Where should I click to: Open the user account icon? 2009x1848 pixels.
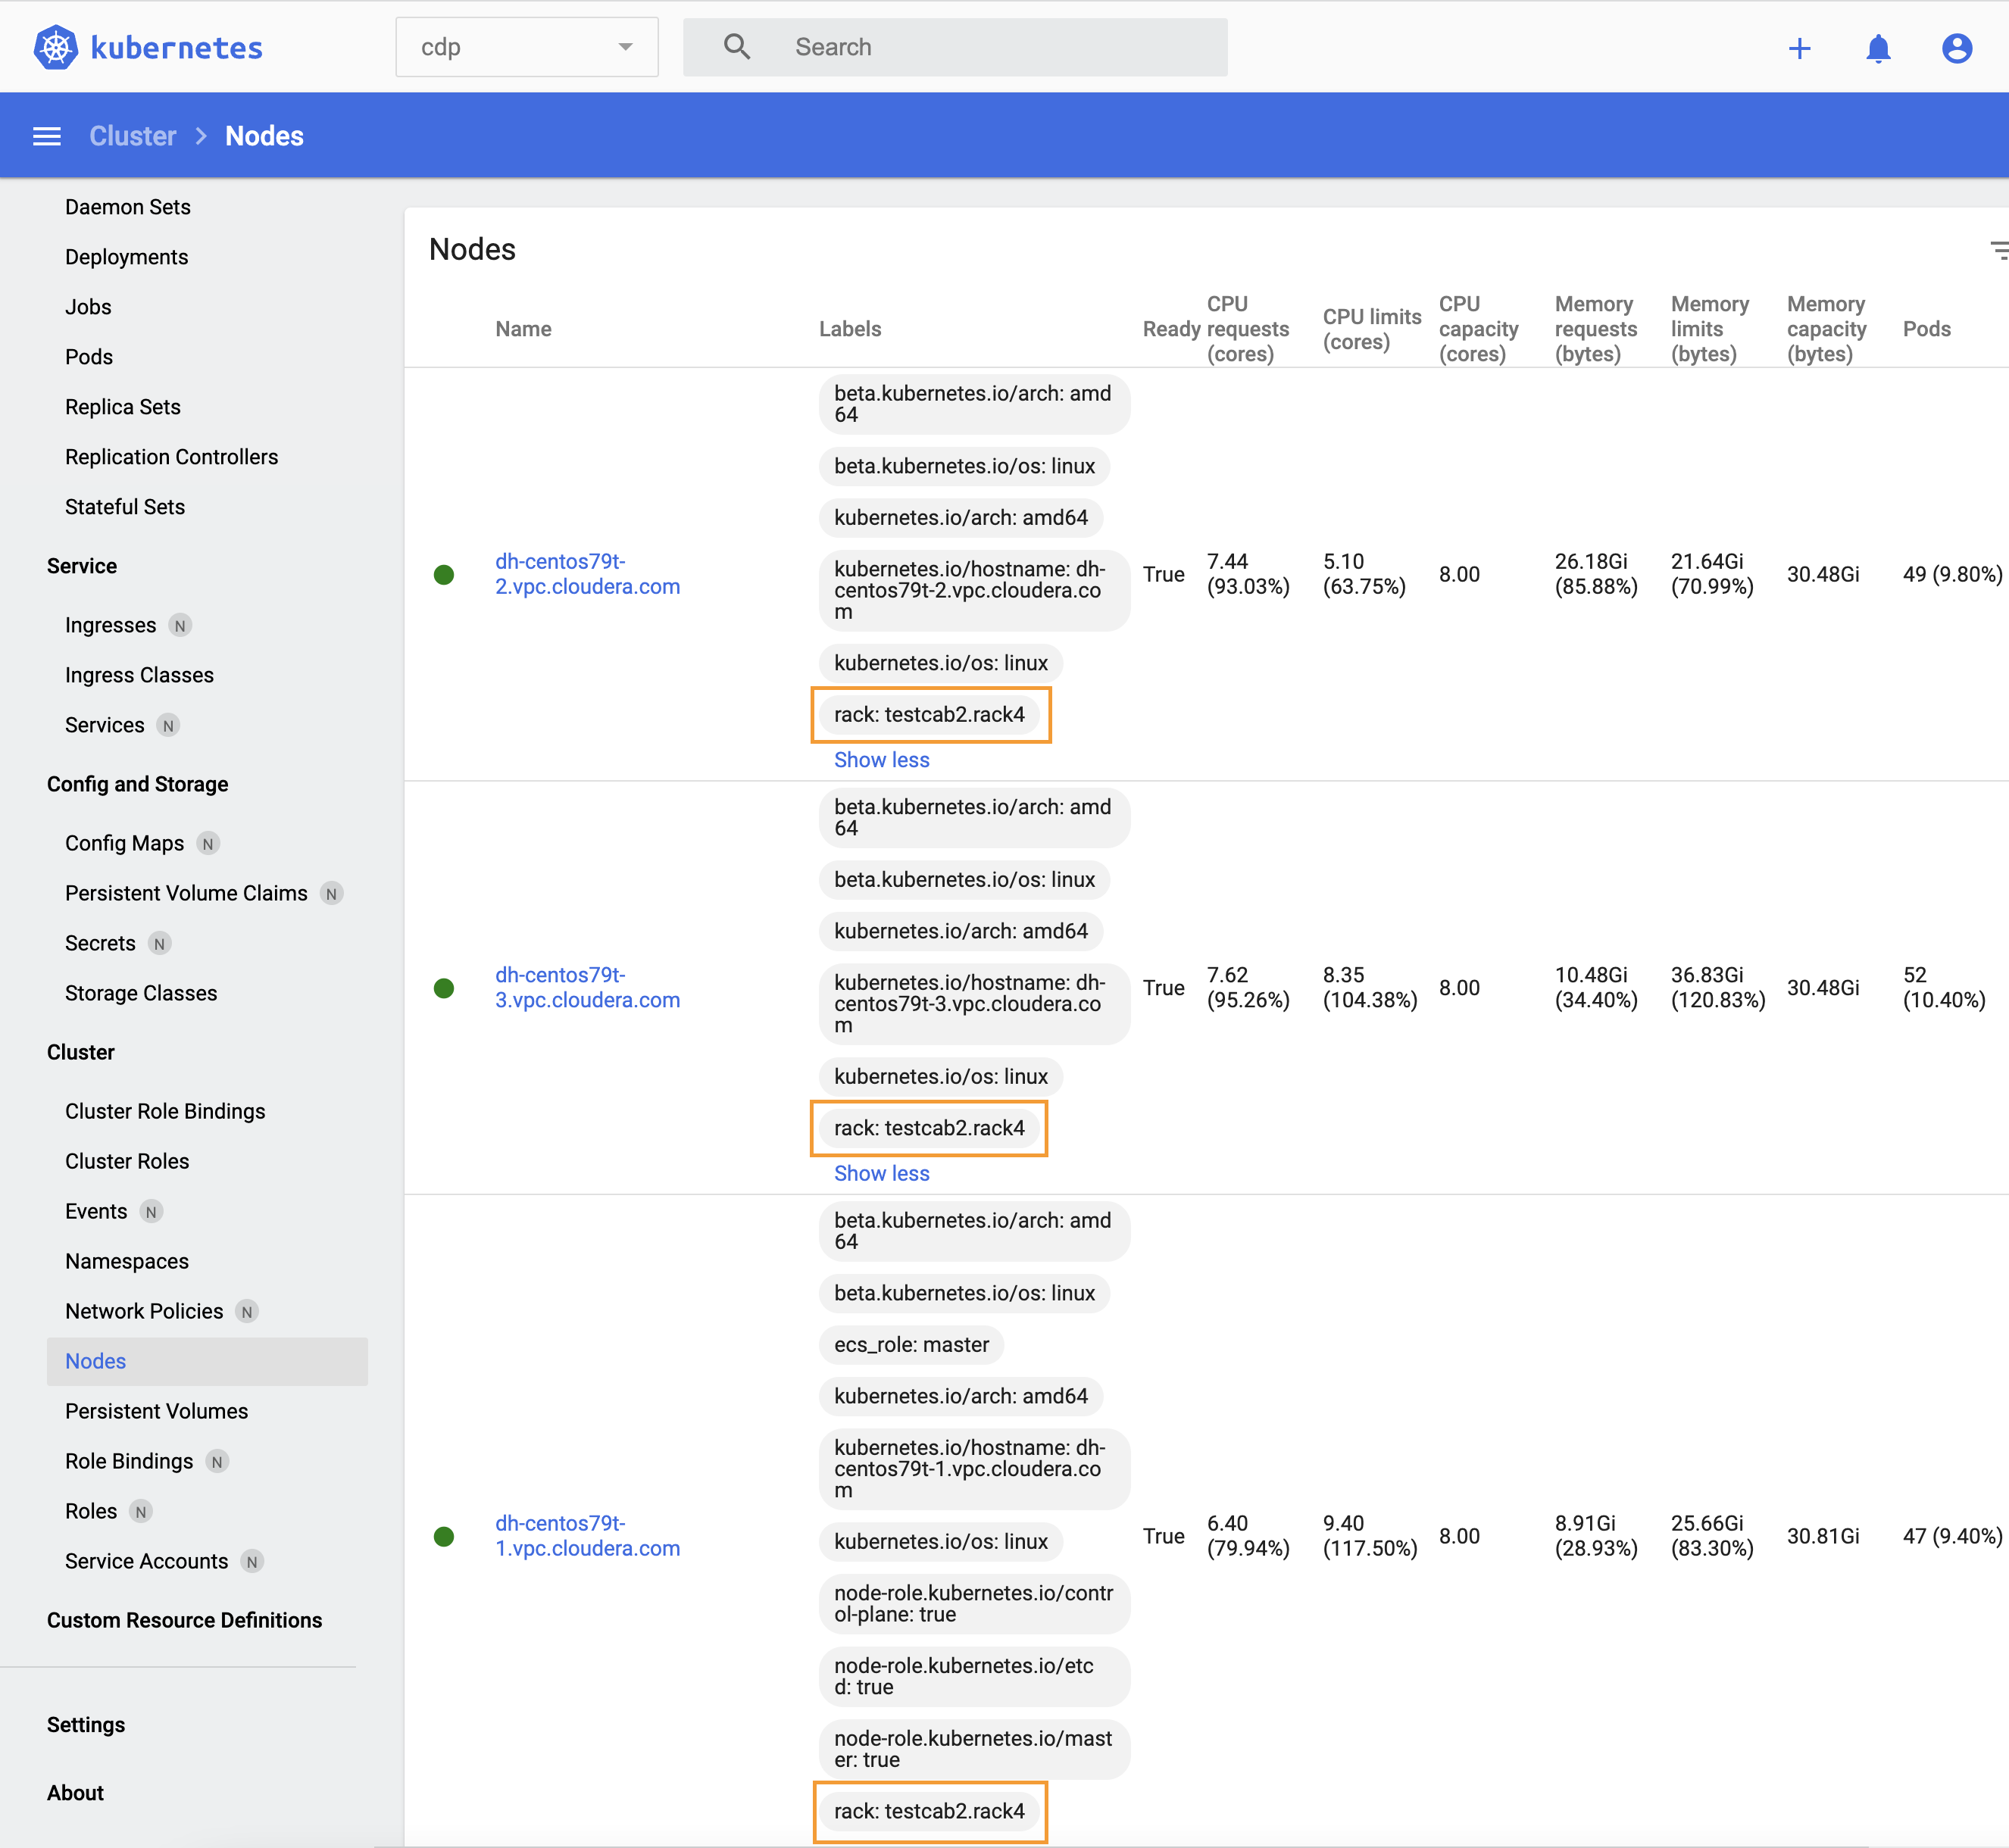pos(1956,48)
